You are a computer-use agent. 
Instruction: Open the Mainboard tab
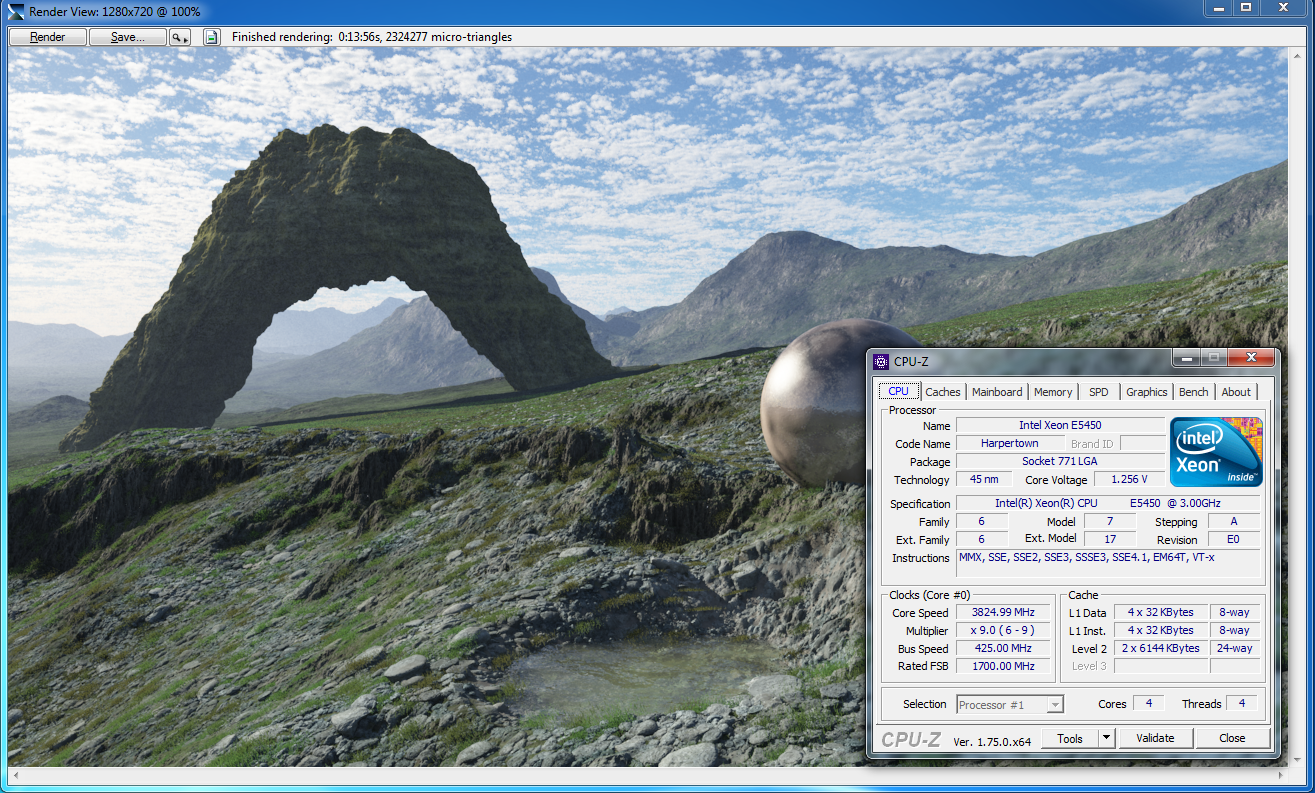pyautogui.click(x=997, y=392)
